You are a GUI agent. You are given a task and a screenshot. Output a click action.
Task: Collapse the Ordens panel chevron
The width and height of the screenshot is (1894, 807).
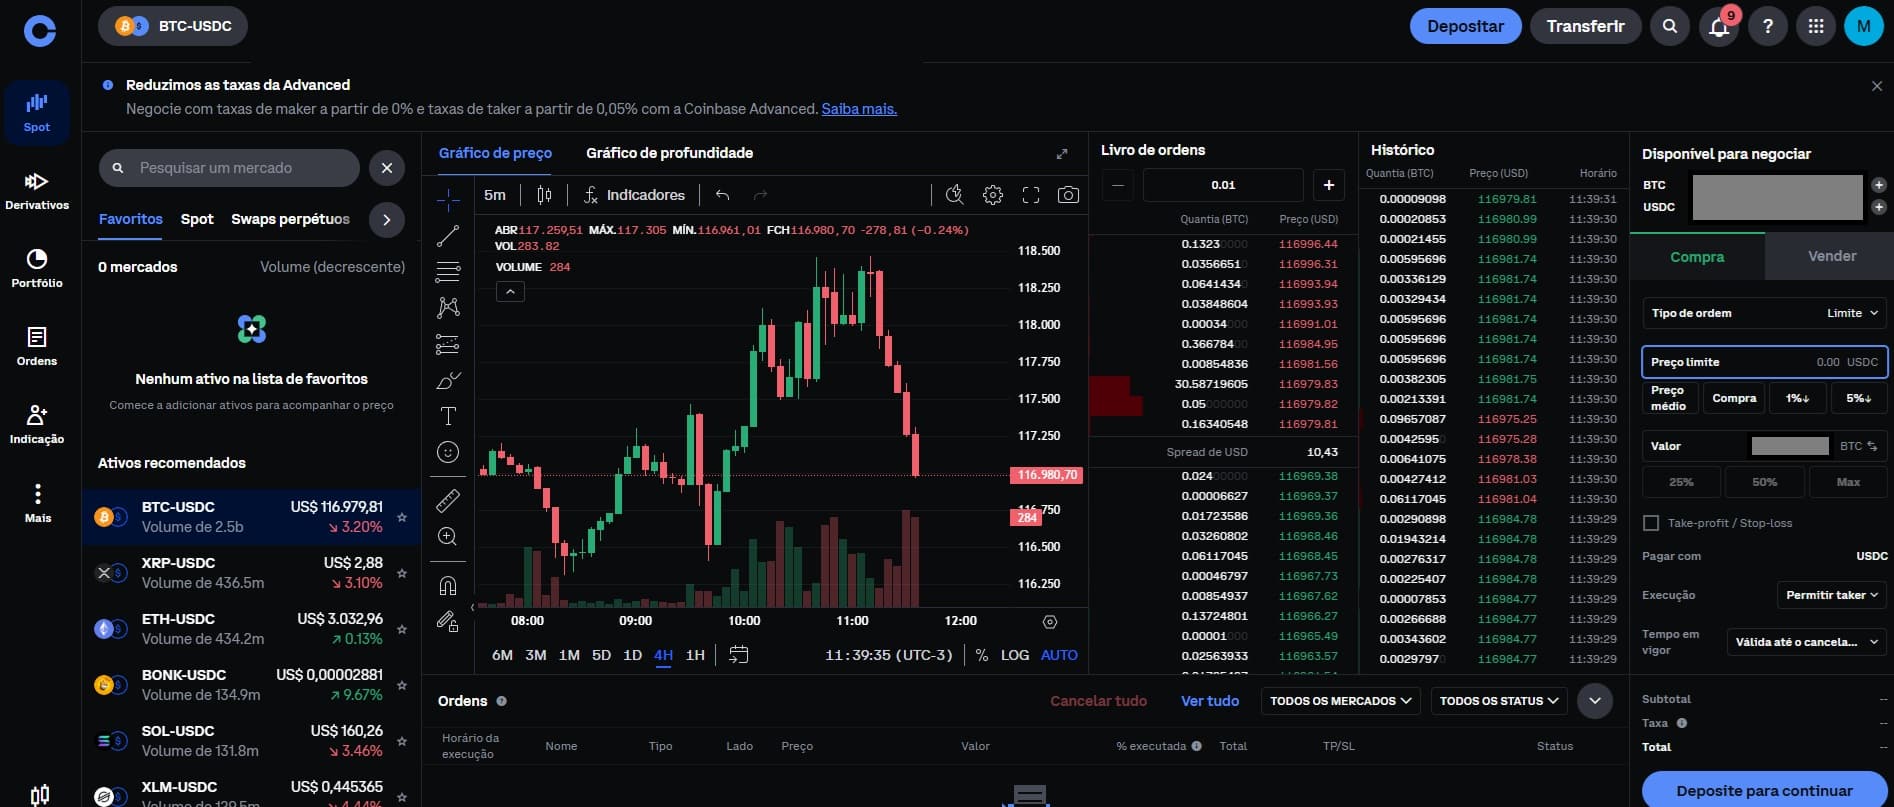click(x=1595, y=701)
